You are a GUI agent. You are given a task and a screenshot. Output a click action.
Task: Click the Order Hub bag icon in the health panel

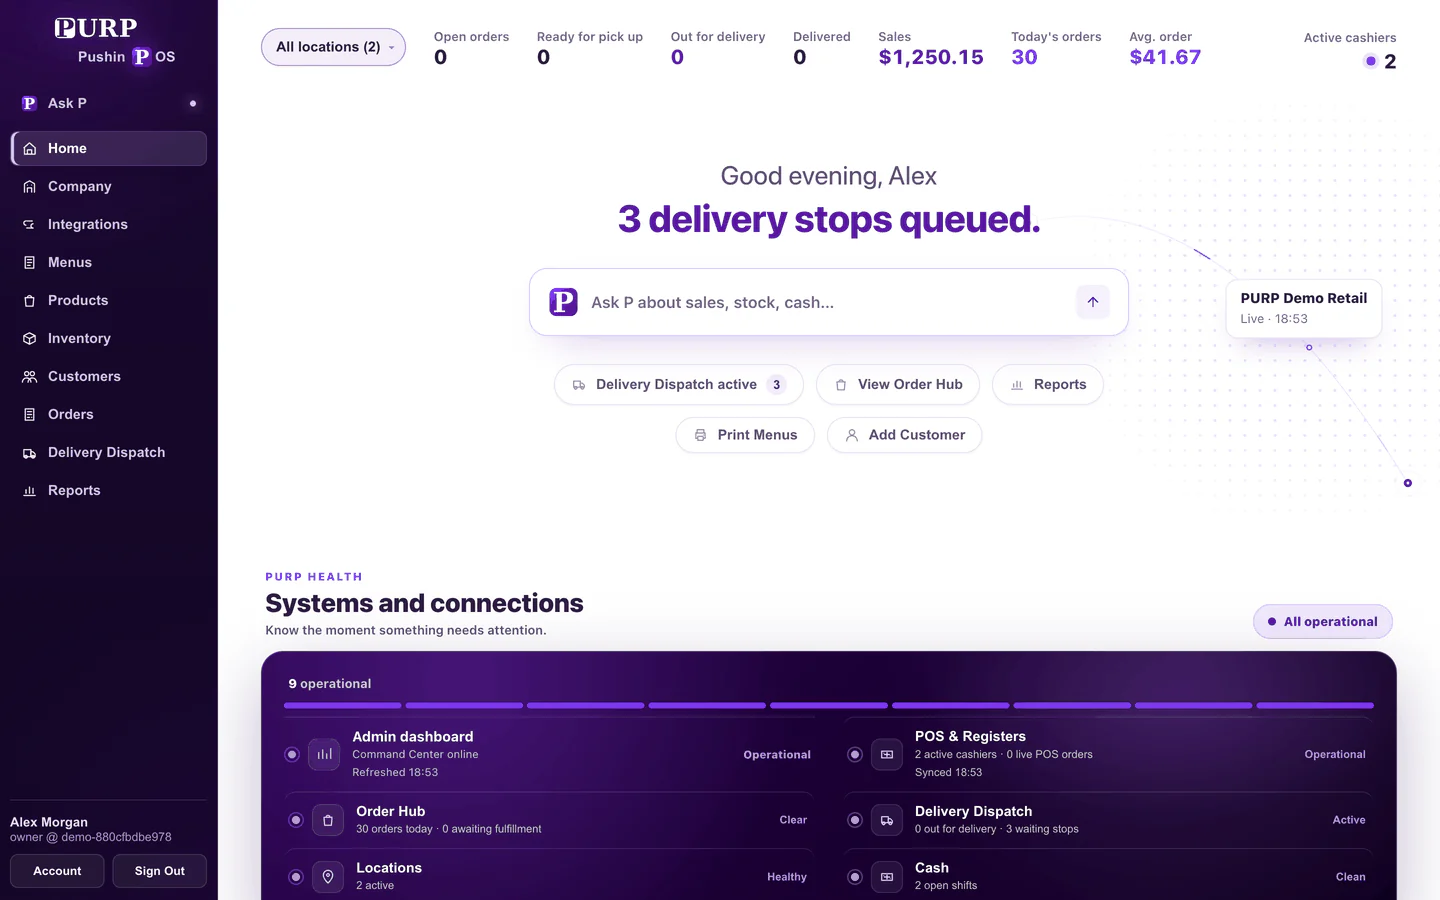(x=328, y=820)
